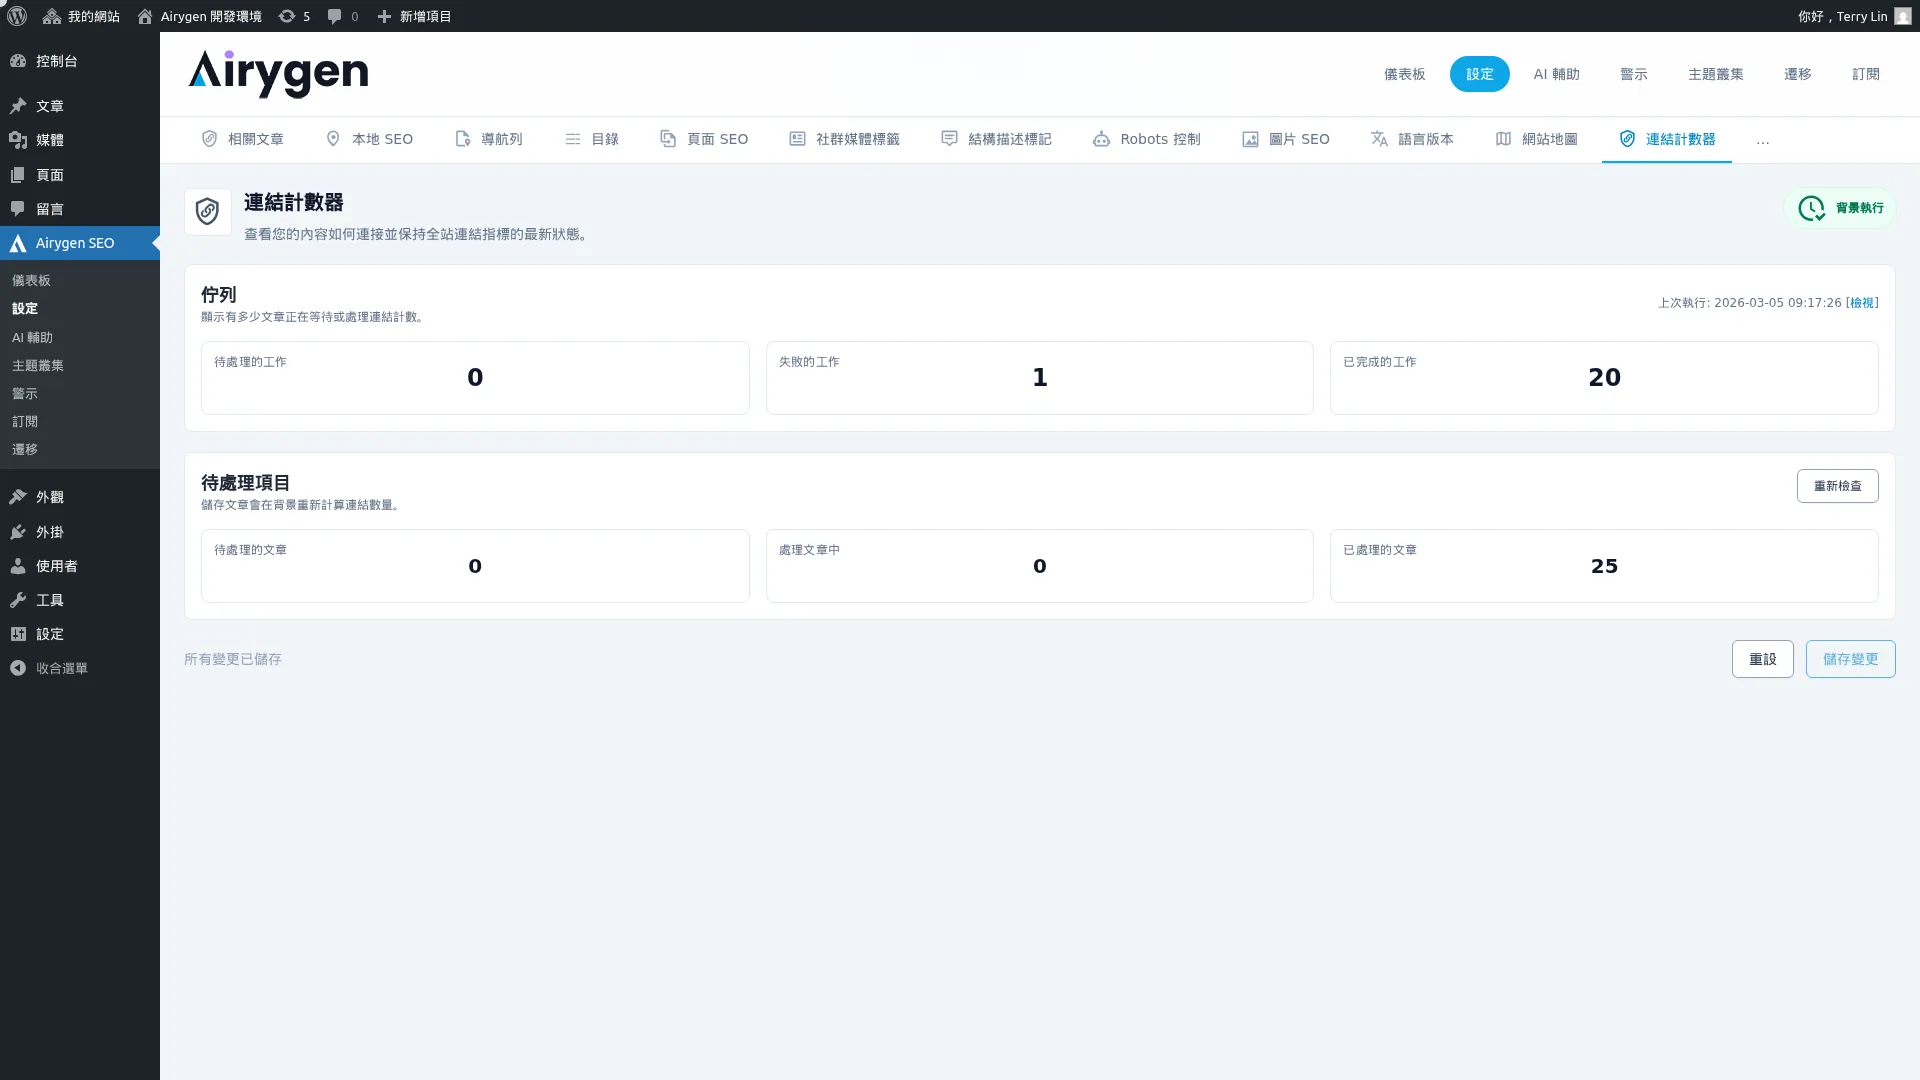The image size is (1920, 1080).
Task: Open 警示 in sidebar submenu
Action: click(25, 394)
